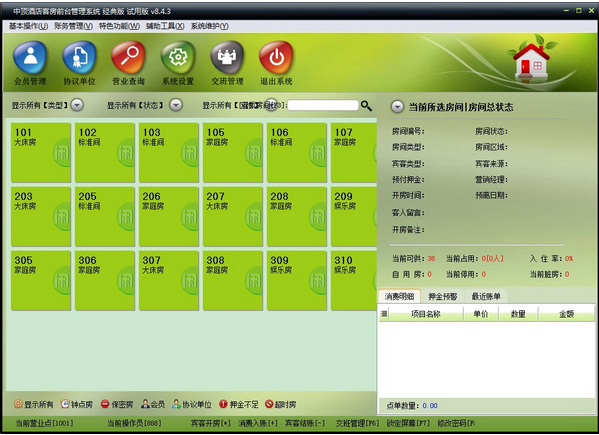Filter rooms by 保密房 status
The height and width of the screenshot is (435, 599).
[117, 404]
